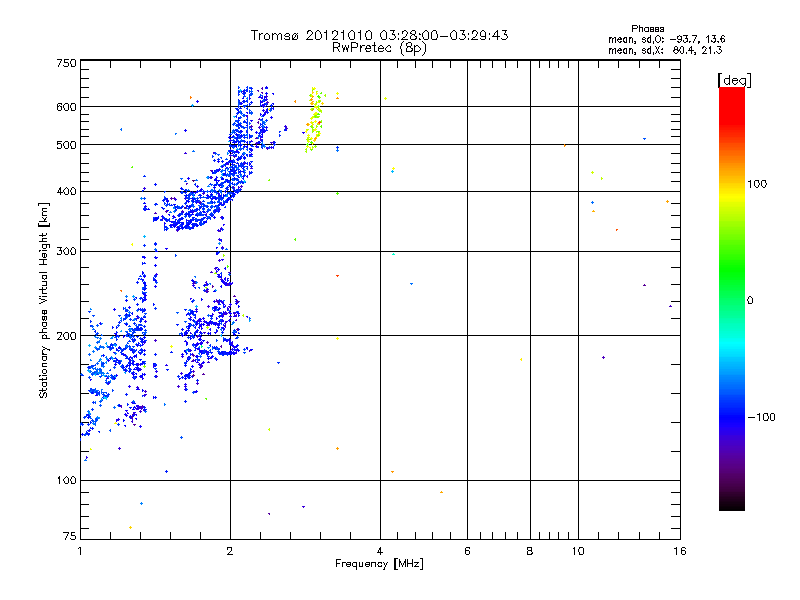Screen dimensions: 800x600
Task: Click the colorbar tick label '100'
Action: (757, 184)
